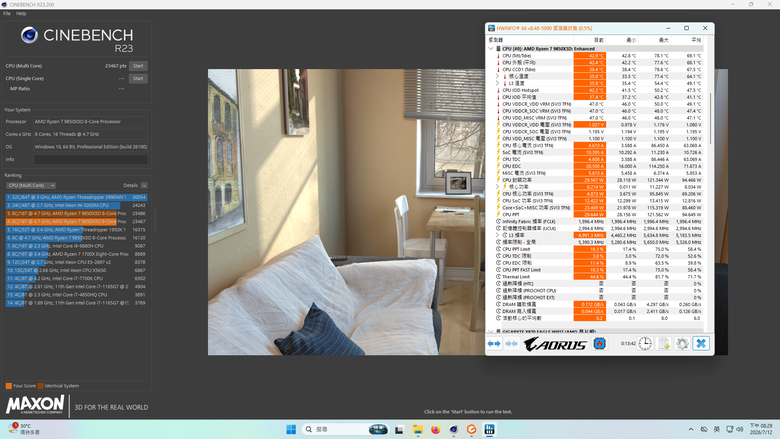
Task: Start the CPU (Multi Core) test
Action: pos(138,66)
